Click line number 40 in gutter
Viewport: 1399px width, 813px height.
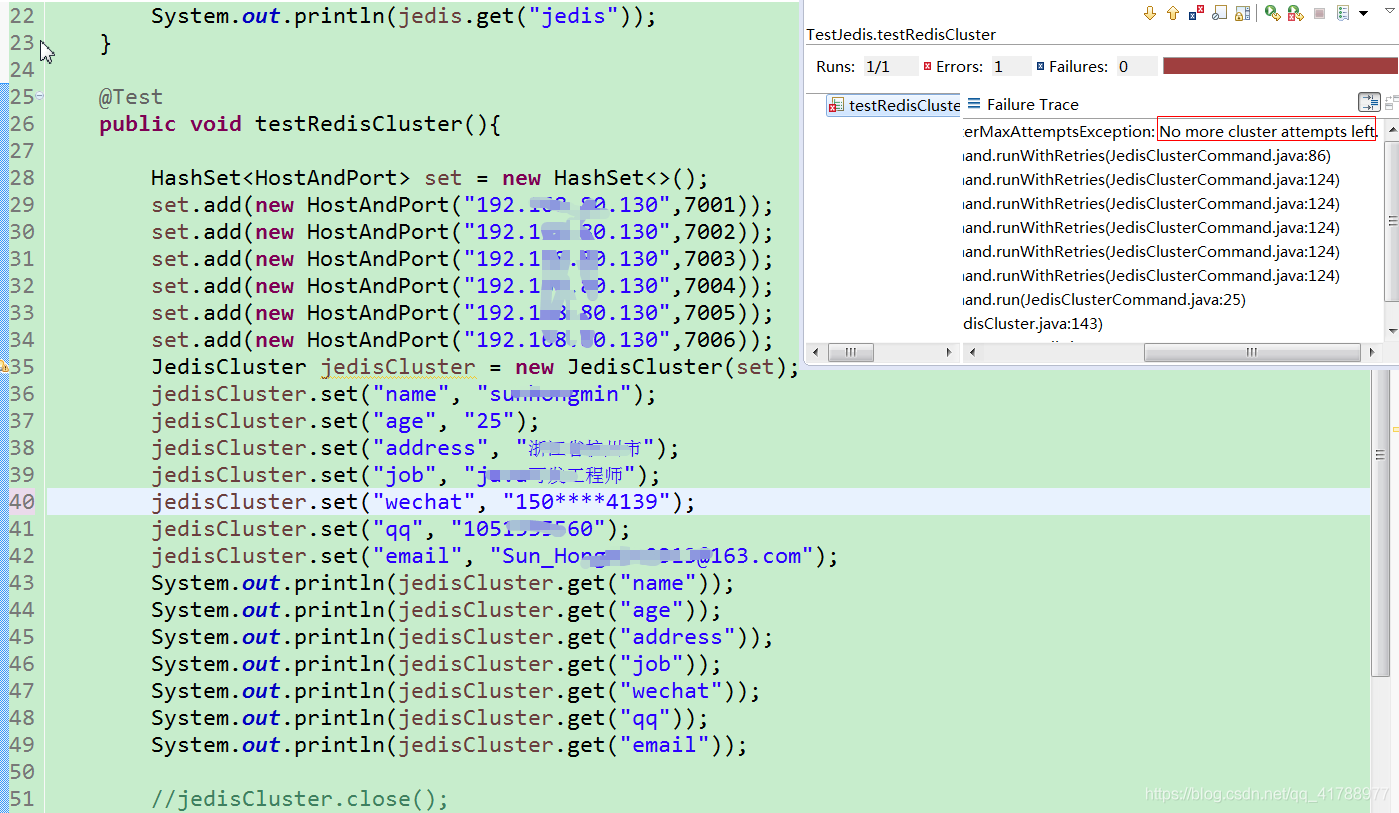pos(22,501)
